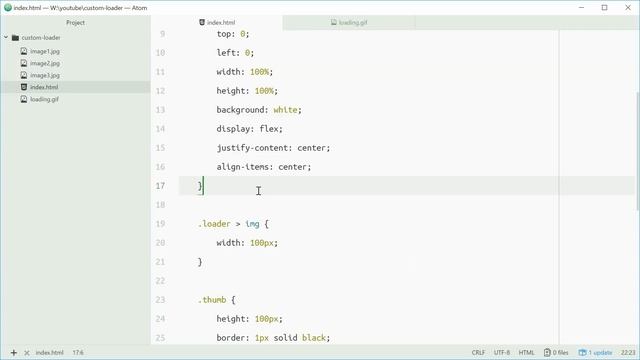
Task: Click the Project panel header
Action: click(76, 23)
